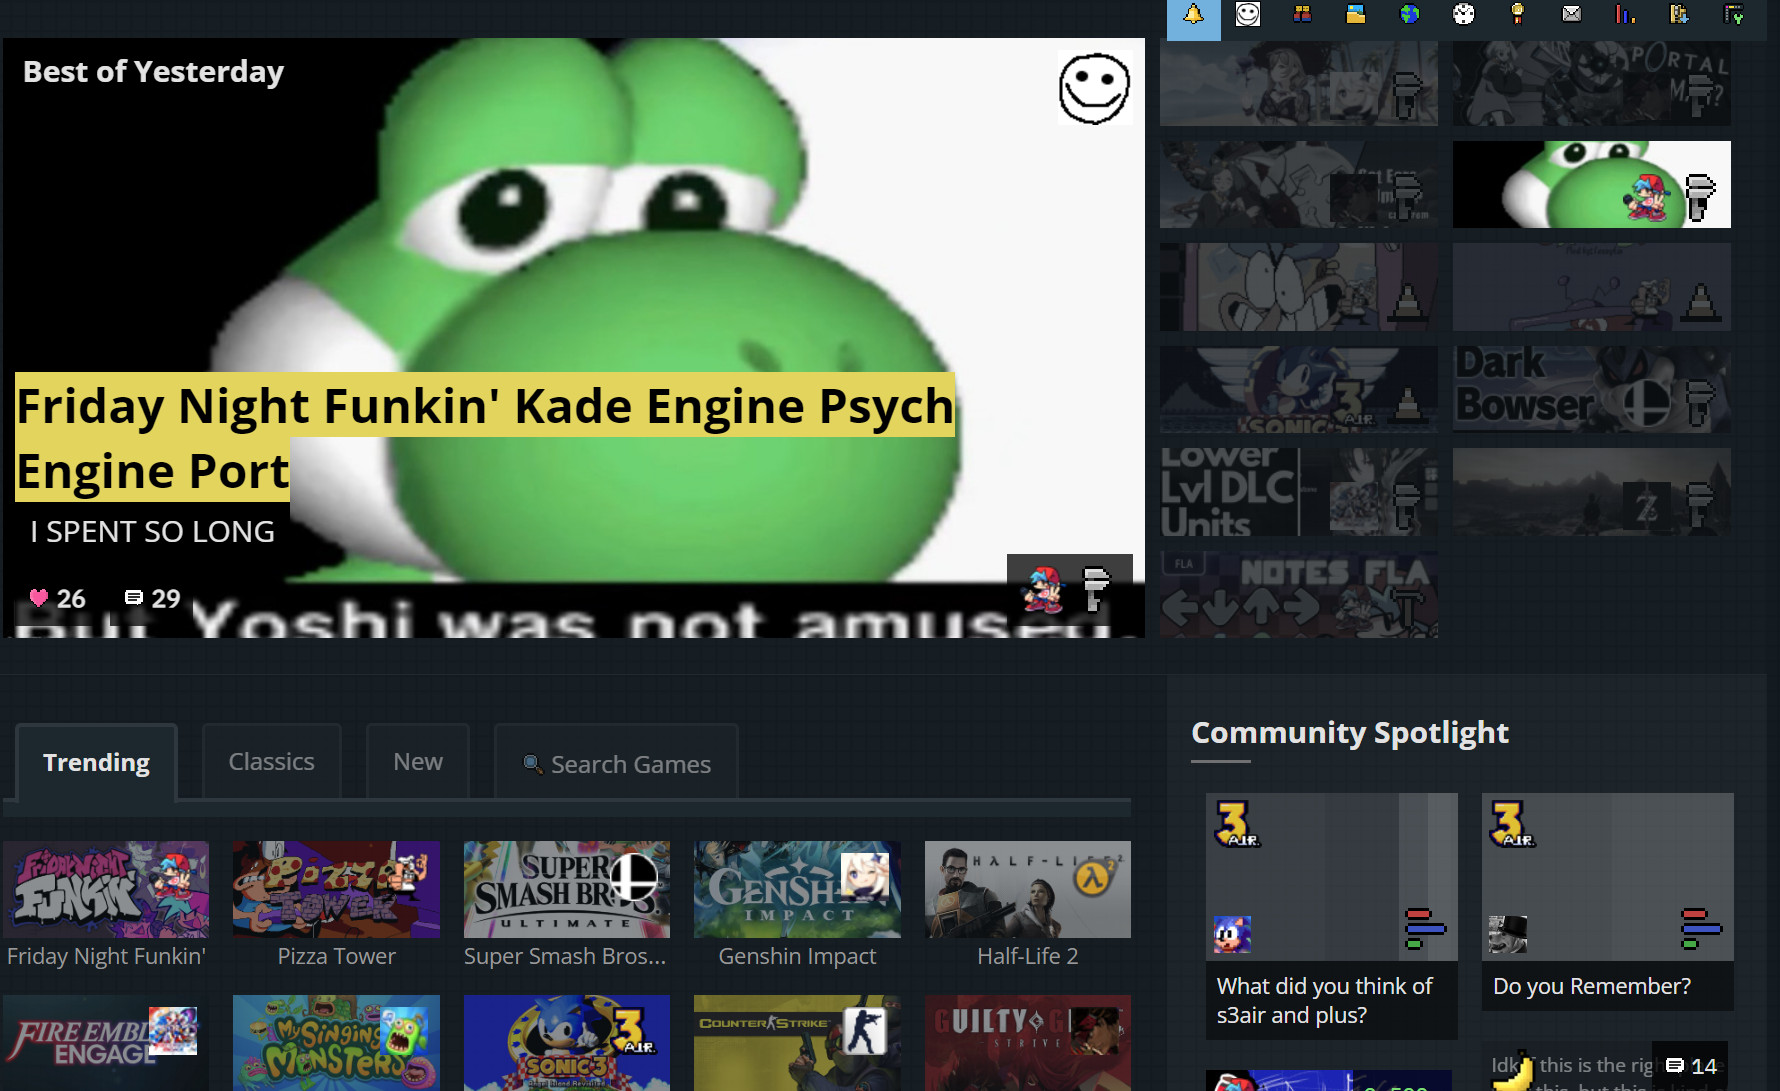
Task: Open private messages via the envelope icon
Action: point(1572,15)
